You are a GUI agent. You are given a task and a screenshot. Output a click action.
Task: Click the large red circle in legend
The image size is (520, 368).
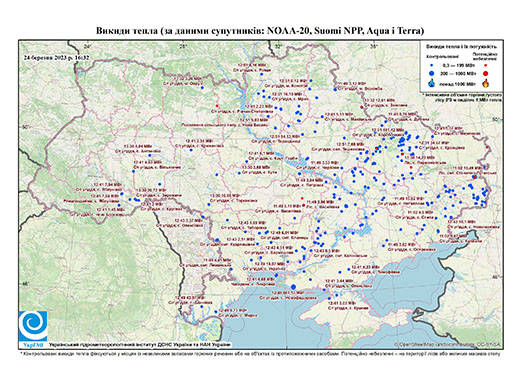tap(486, 73)
